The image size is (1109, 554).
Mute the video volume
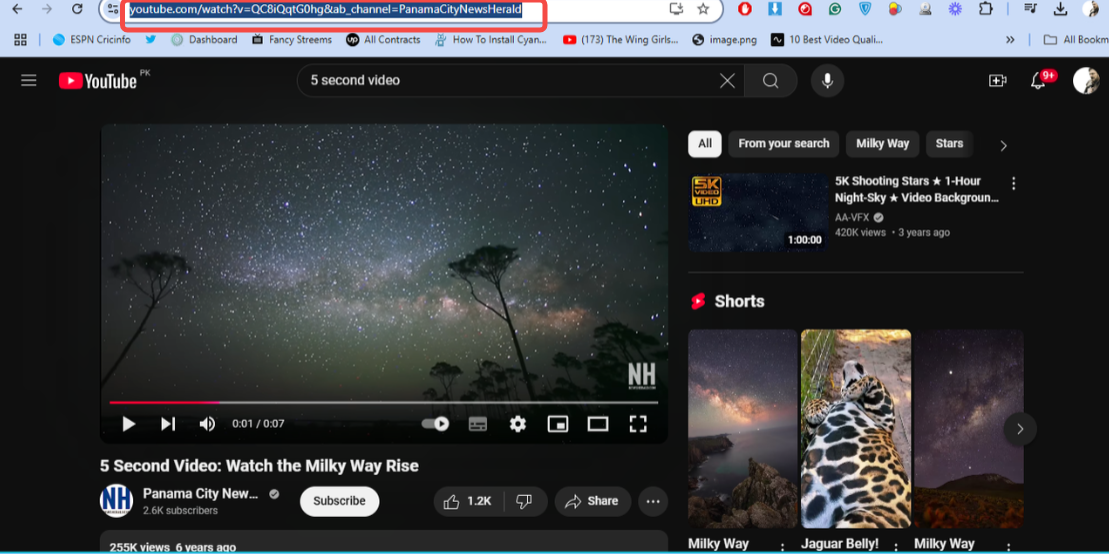(207, 424)
